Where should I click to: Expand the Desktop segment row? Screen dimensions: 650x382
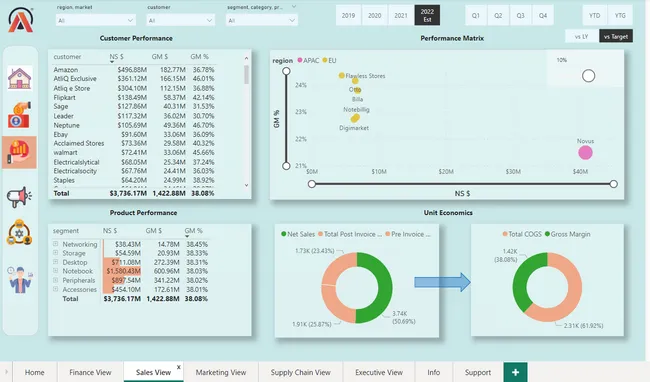pyautogui.click(x=56, y=262)
